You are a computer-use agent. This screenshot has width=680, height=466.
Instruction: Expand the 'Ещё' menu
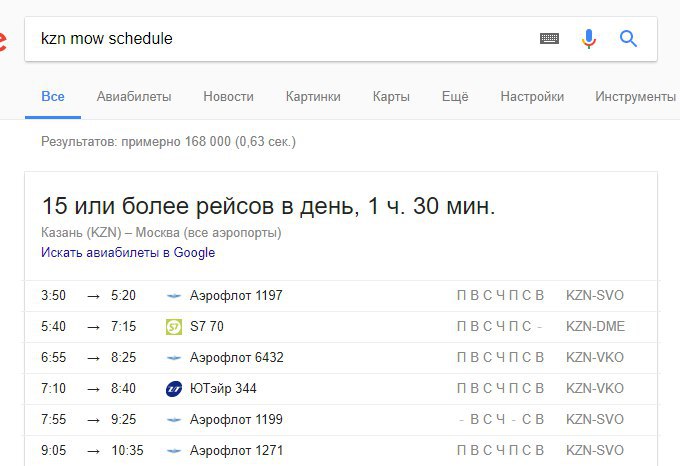455,96
